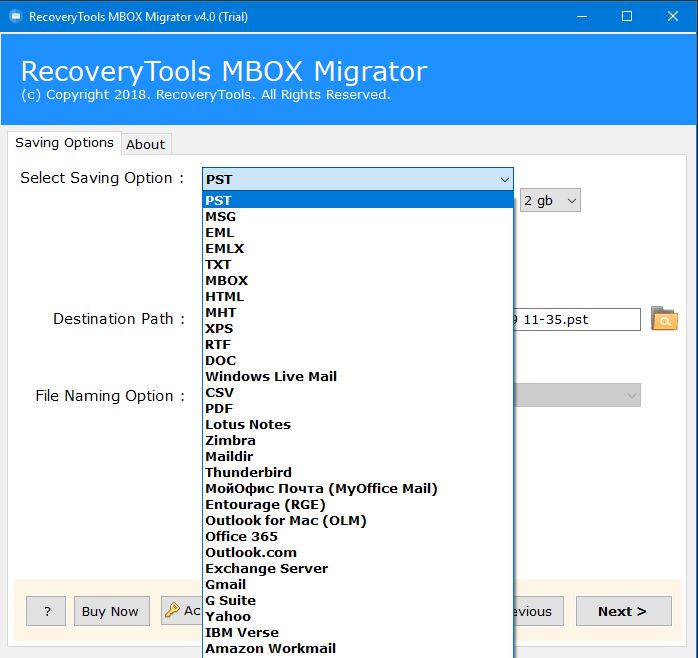698x658 pixels.
Task: Select the Saving Options tab
Action: (64, 143)
